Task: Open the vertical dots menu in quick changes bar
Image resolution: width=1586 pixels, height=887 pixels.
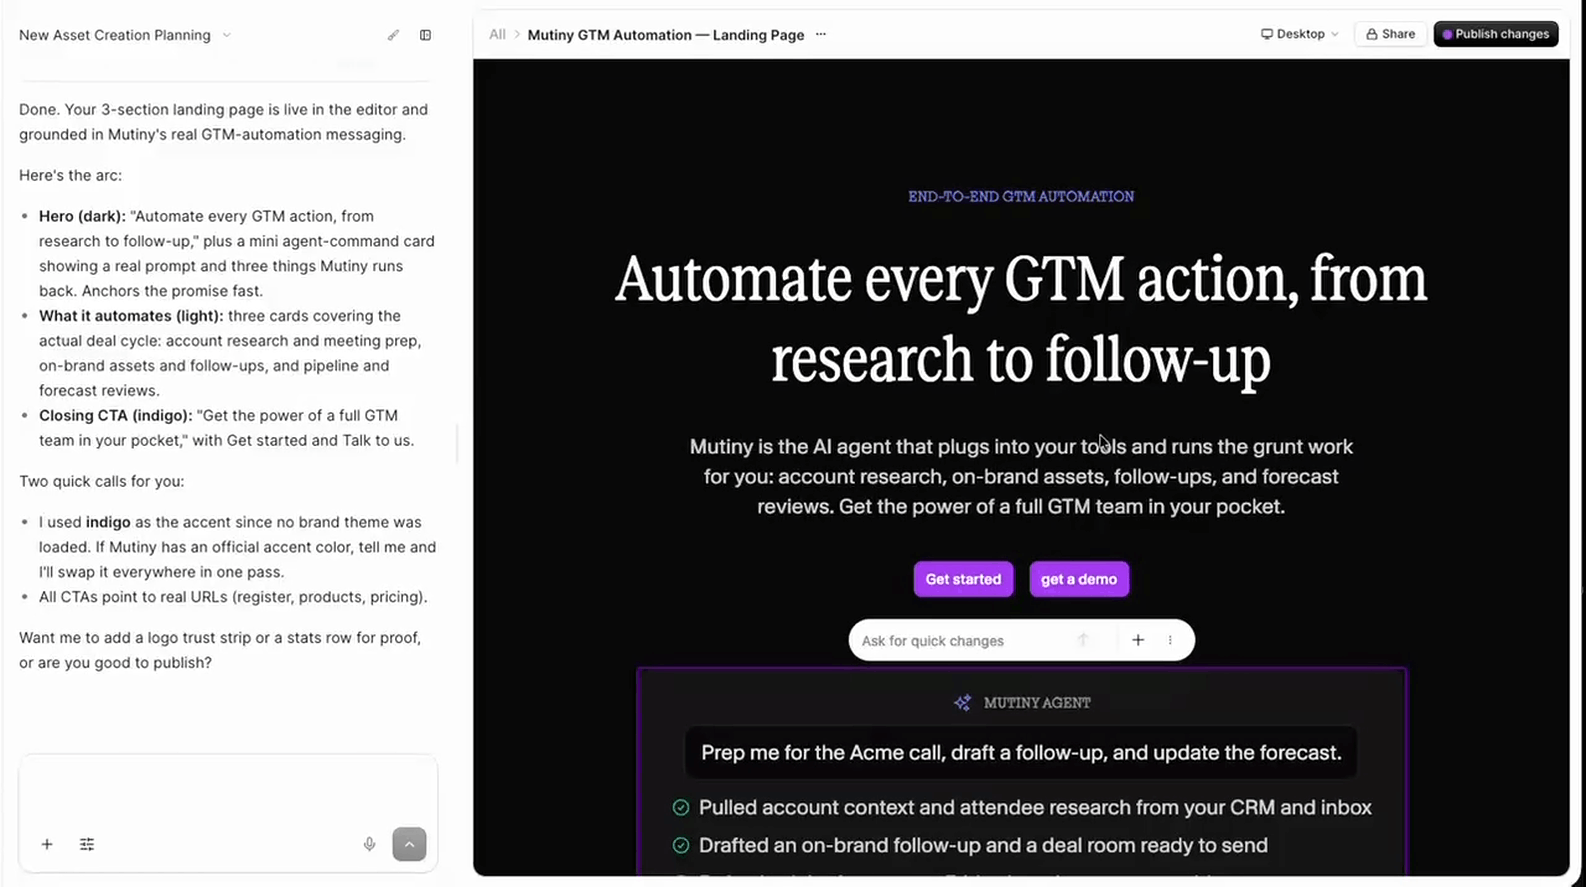Action: point(1170,640)
